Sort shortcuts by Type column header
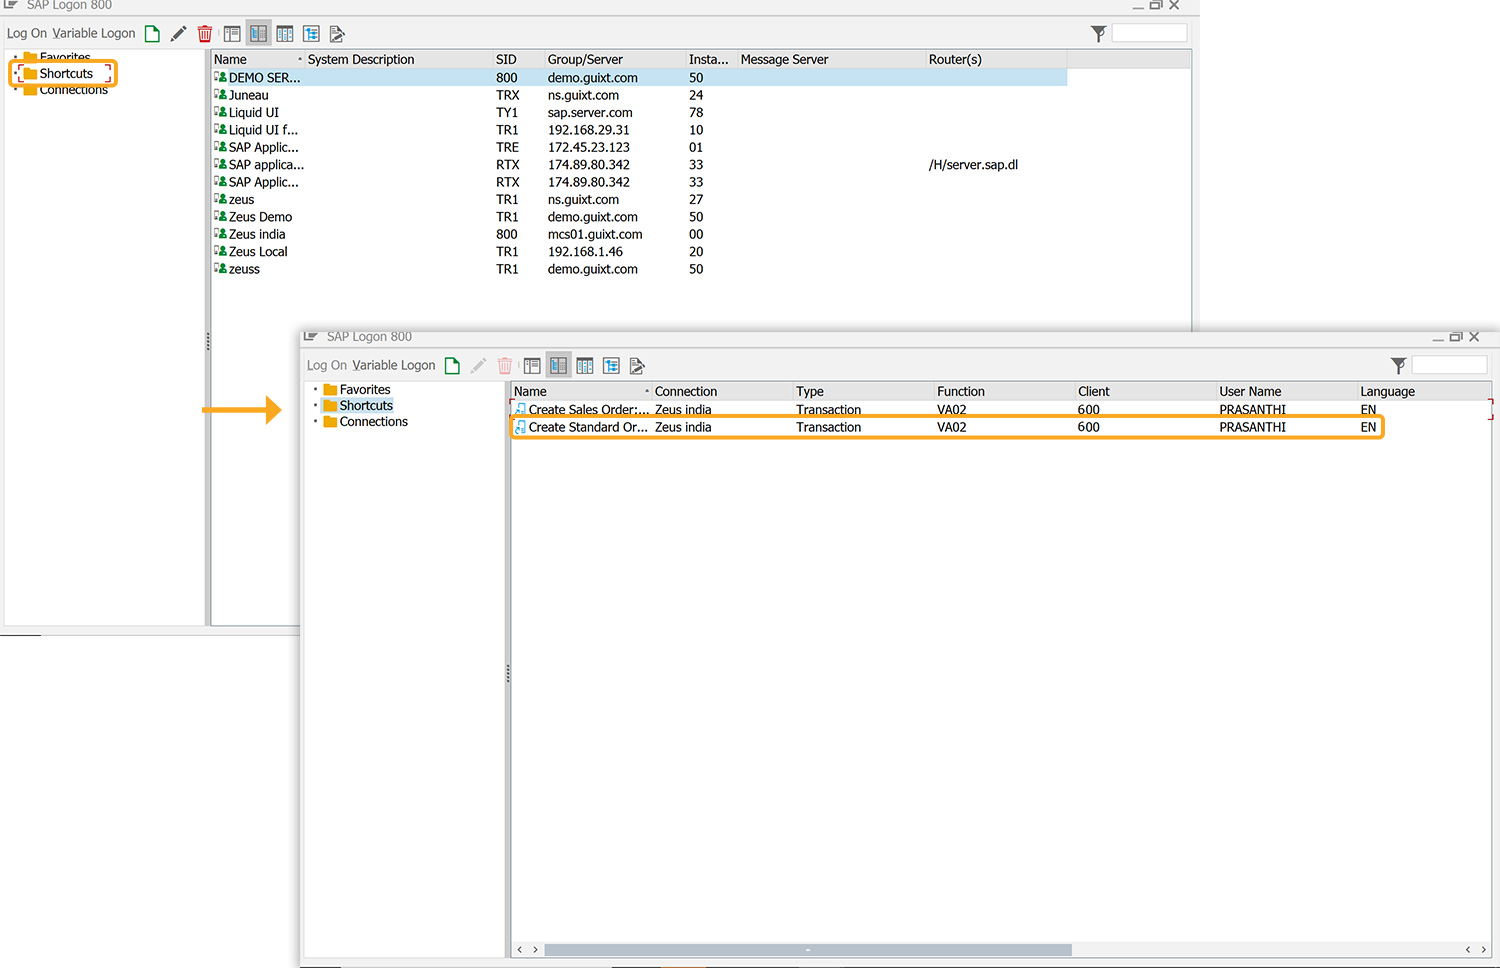Viewport: 1500px width, 968px height. 810,392
